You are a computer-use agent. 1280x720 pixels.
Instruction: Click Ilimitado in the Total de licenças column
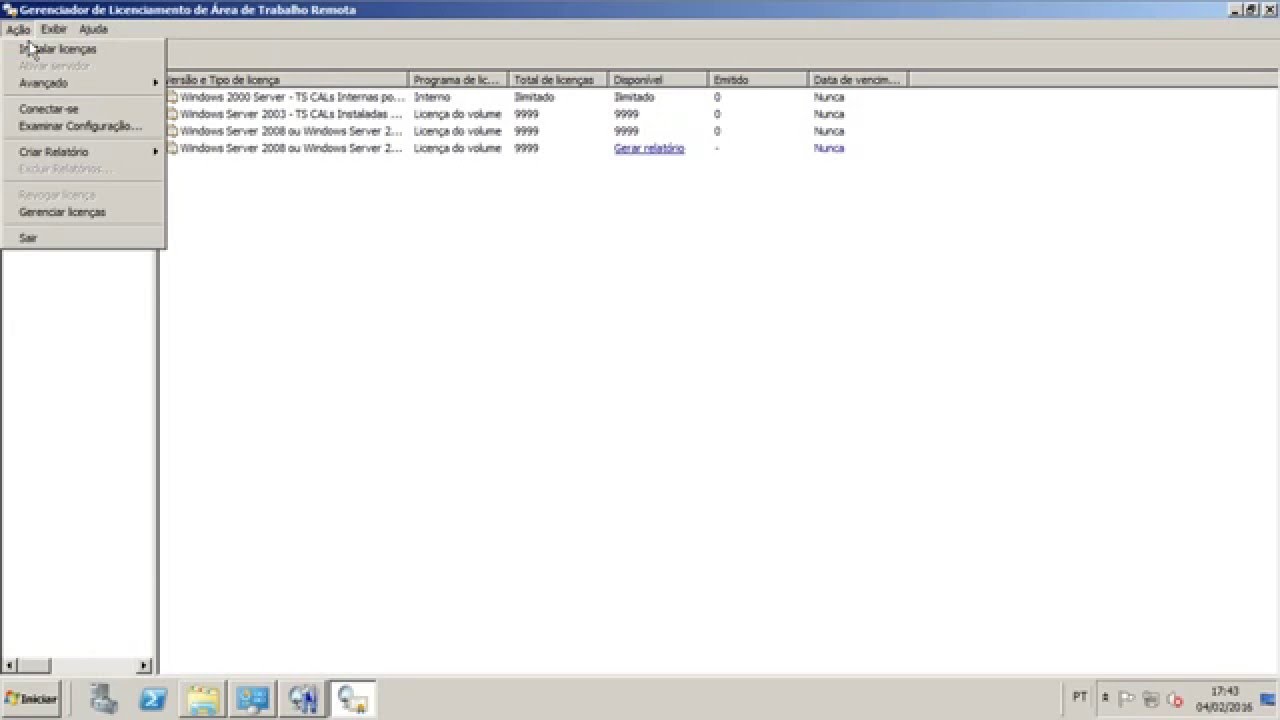[534, 97]
